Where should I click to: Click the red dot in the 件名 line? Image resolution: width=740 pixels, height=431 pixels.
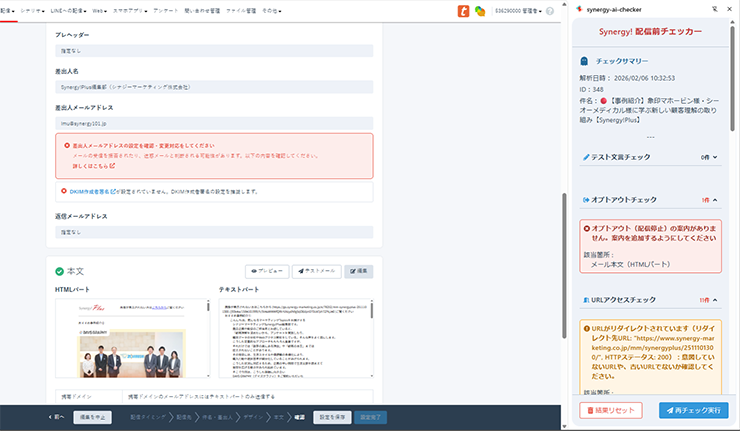click(603, 101)
